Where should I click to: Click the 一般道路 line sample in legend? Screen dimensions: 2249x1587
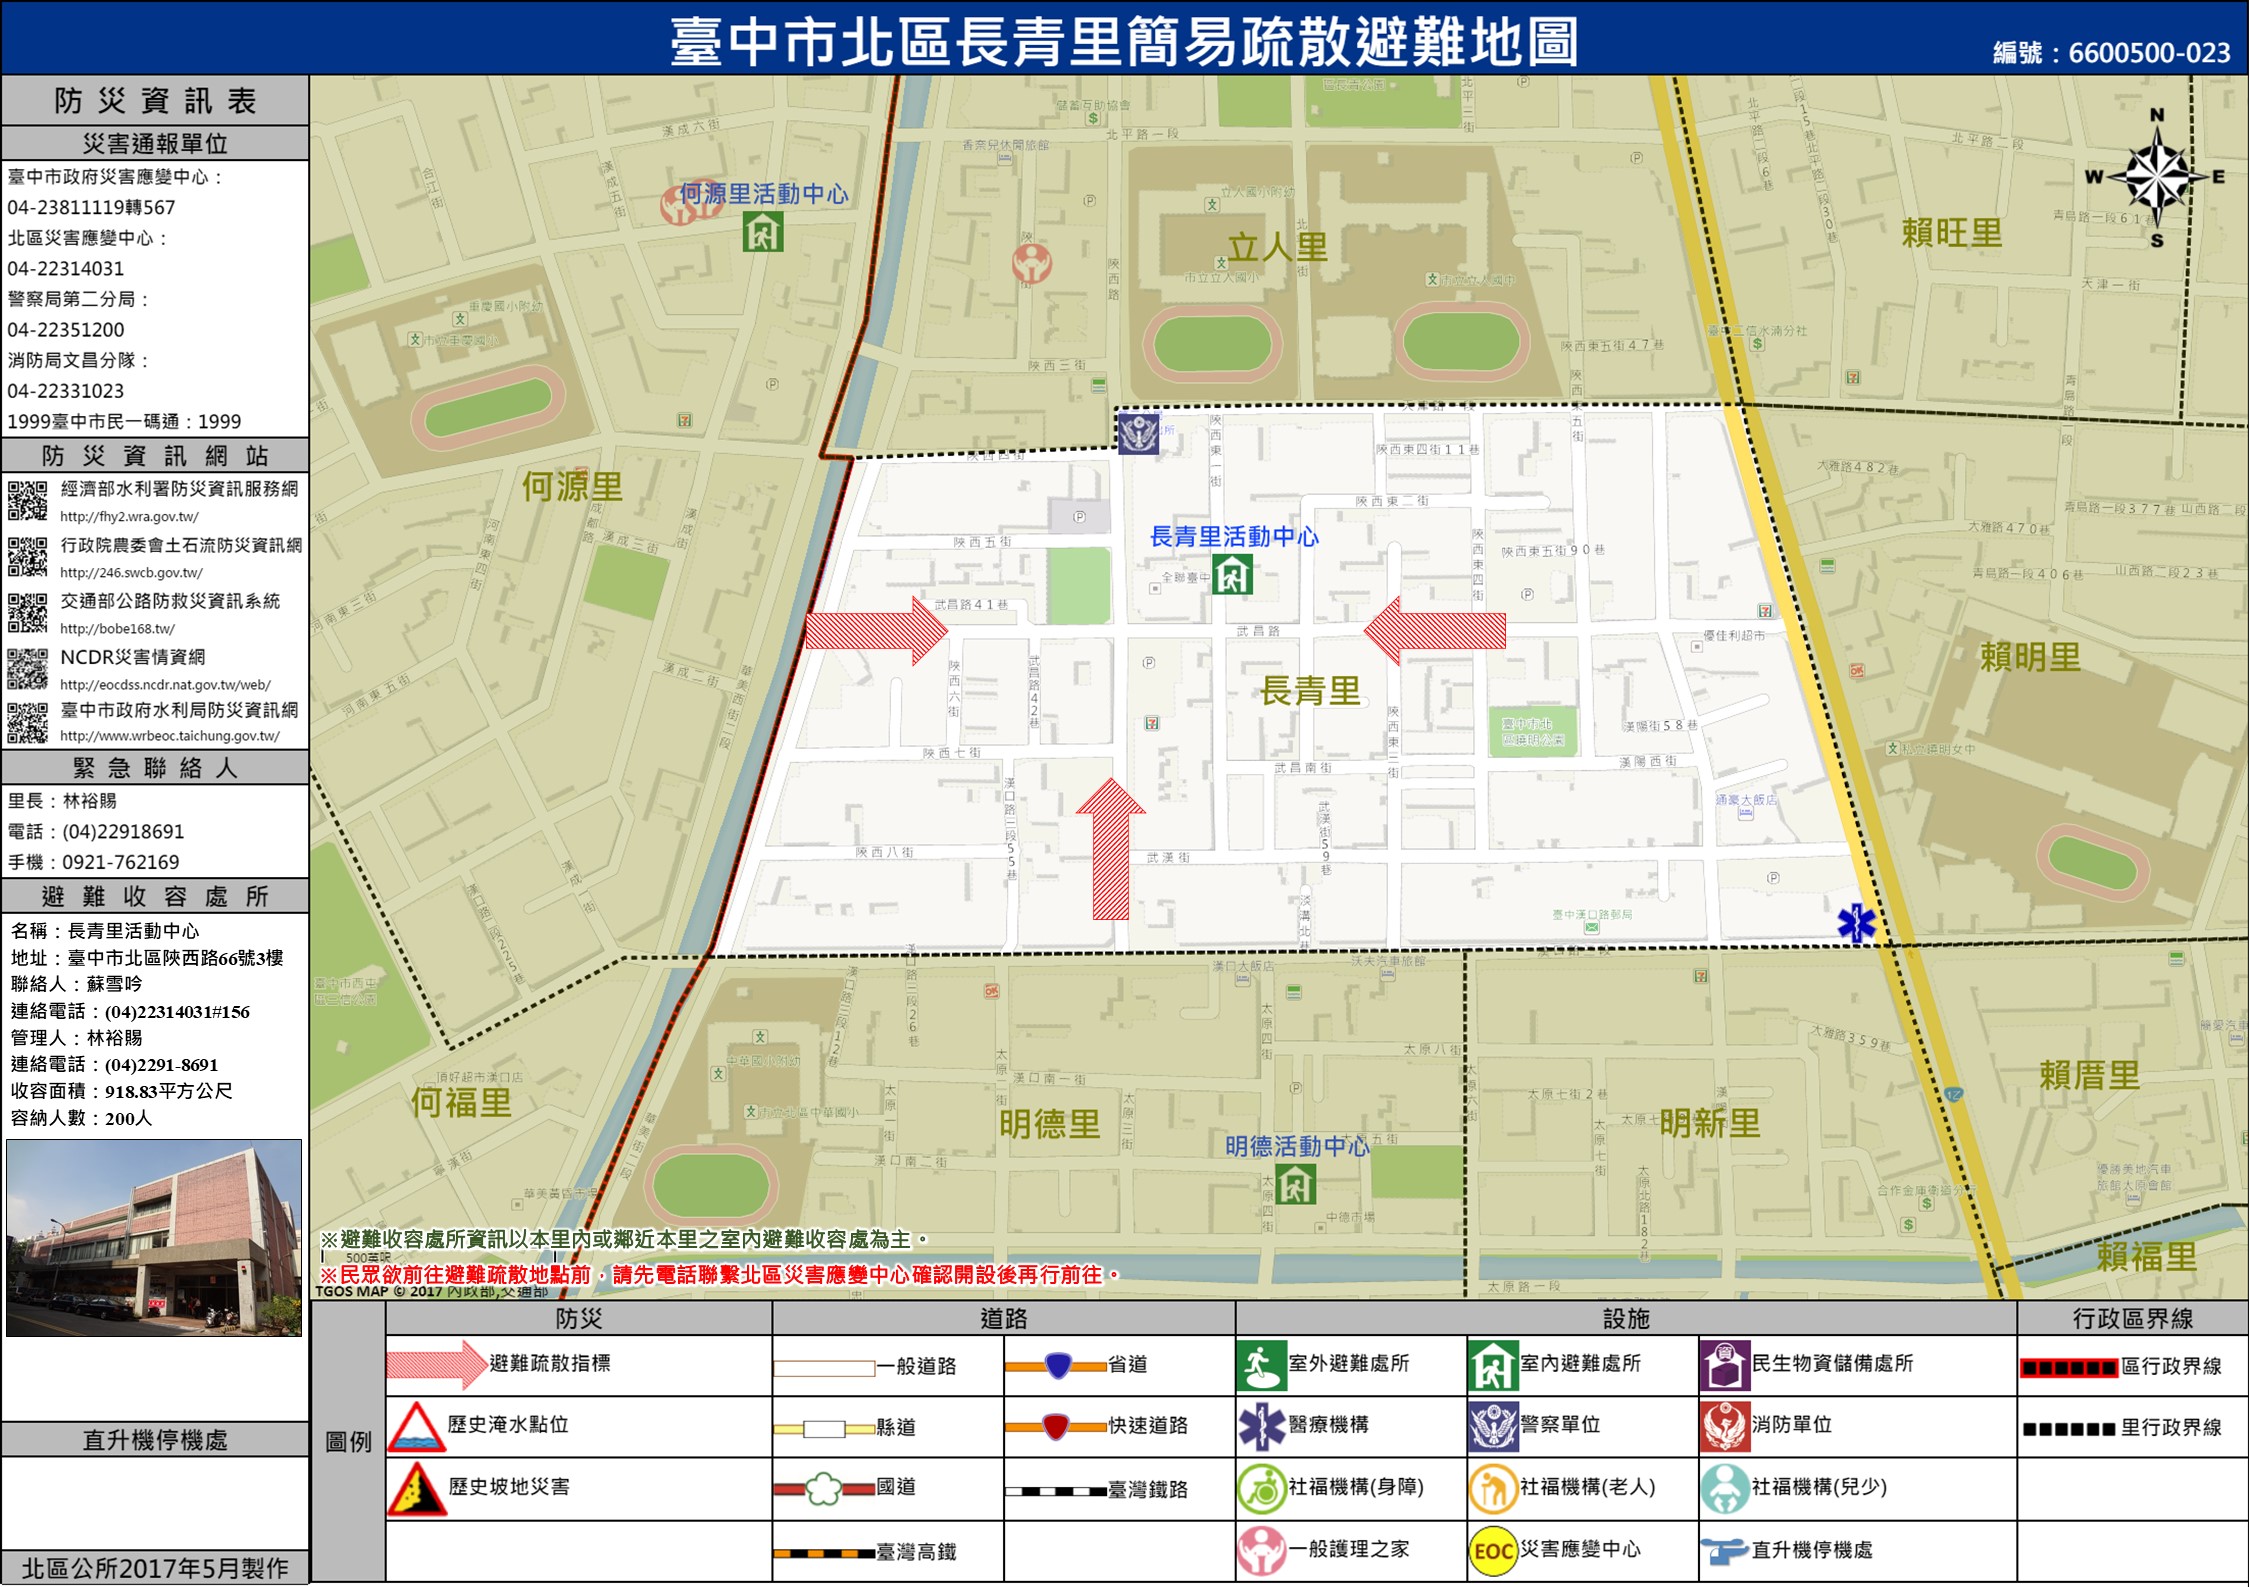point(824,1367)
